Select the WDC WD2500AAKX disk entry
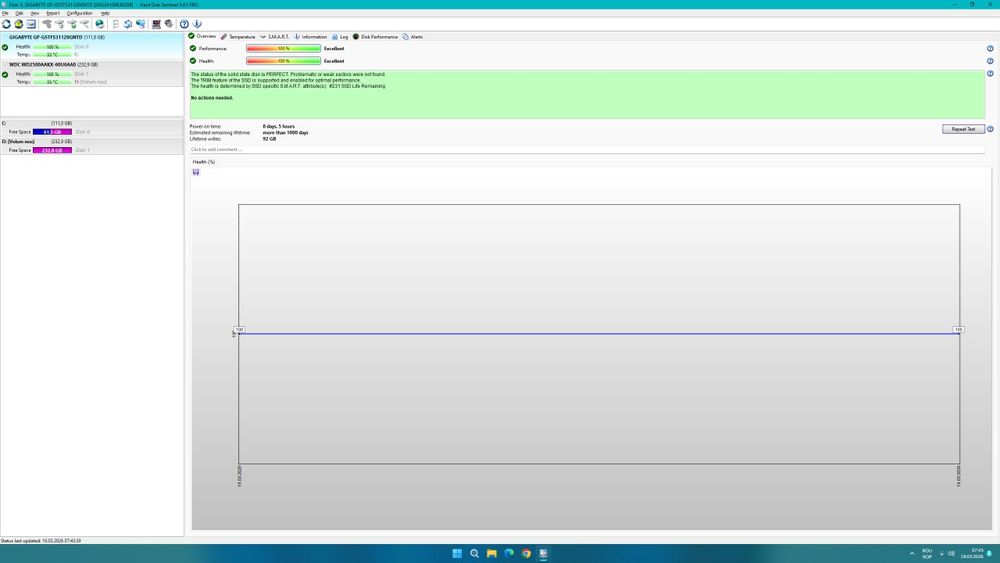This screenshot has height=563, width=1000. [92, 73]
